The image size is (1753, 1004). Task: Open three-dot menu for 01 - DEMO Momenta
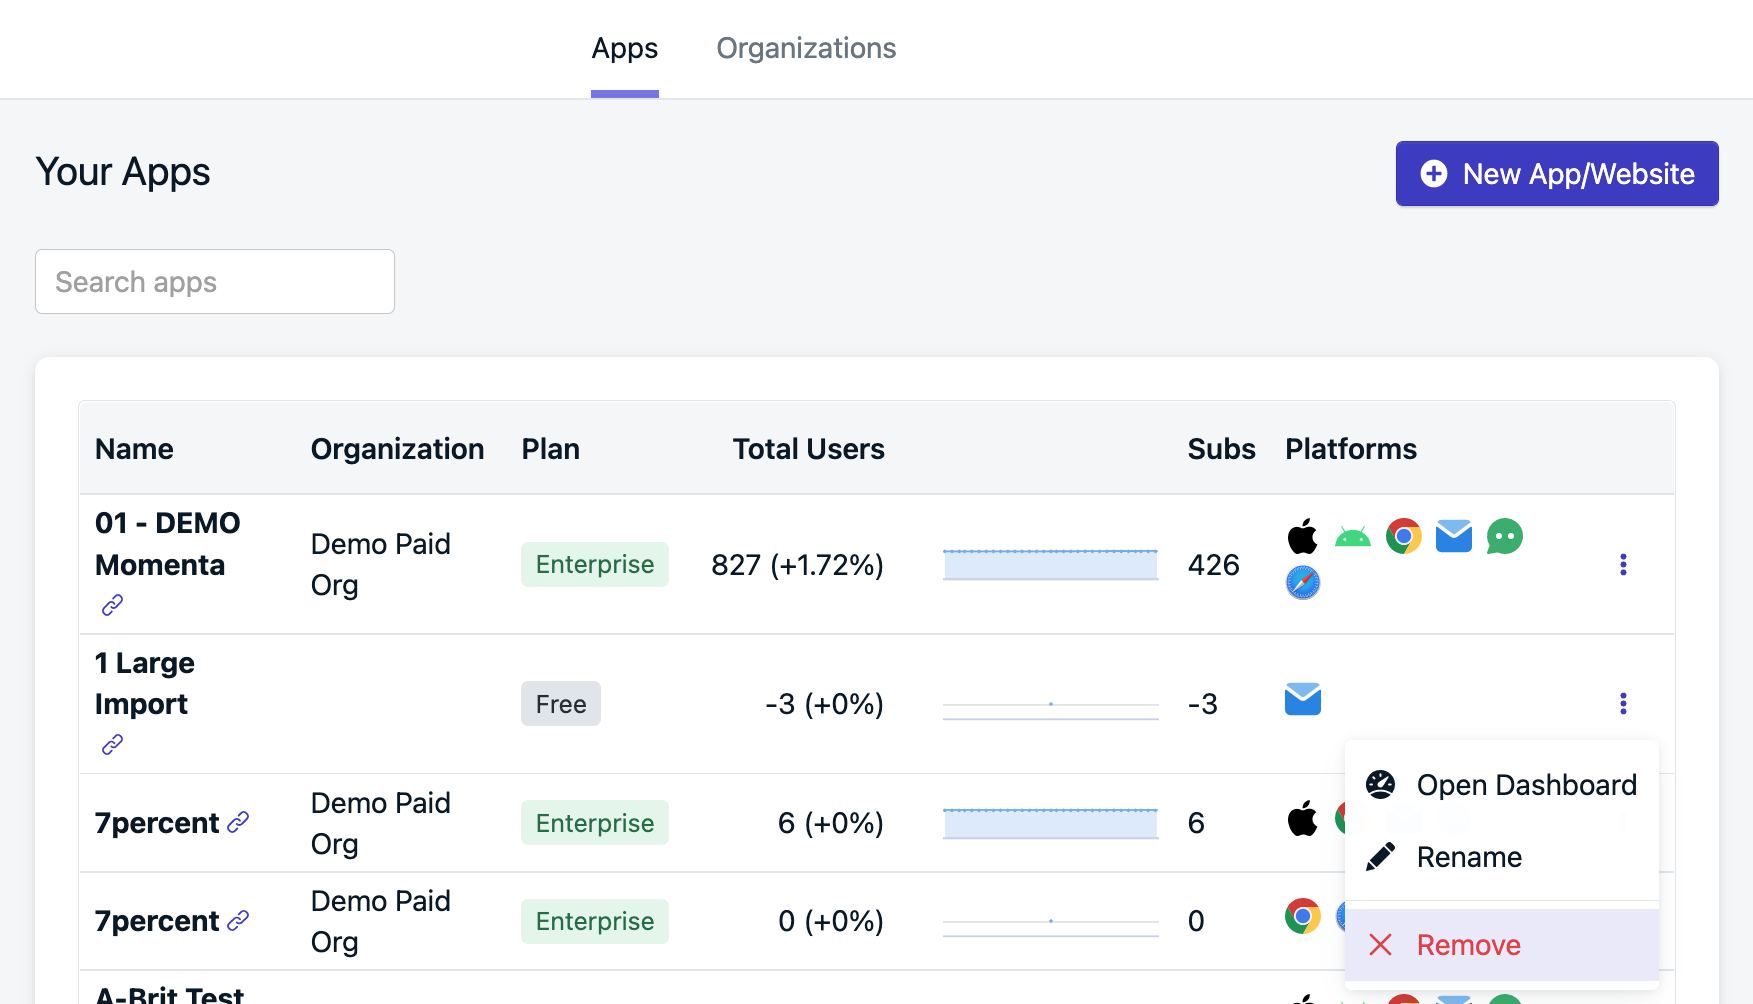coord(1622,565)
